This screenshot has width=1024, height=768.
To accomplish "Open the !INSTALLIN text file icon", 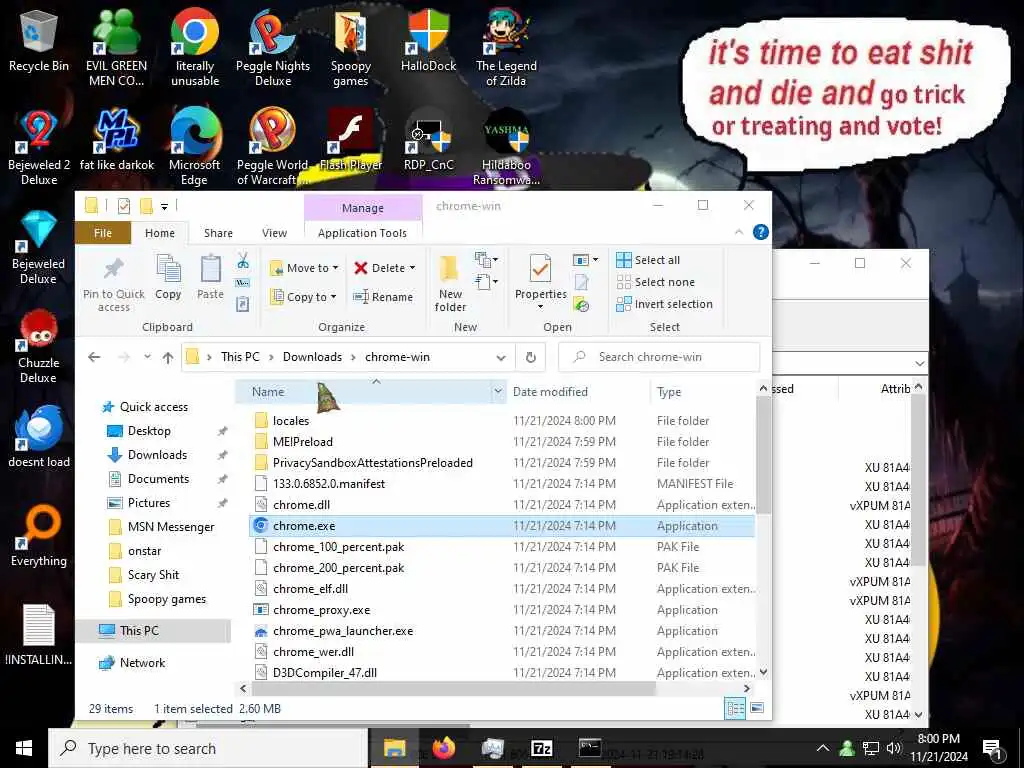I will coord(39,635).
